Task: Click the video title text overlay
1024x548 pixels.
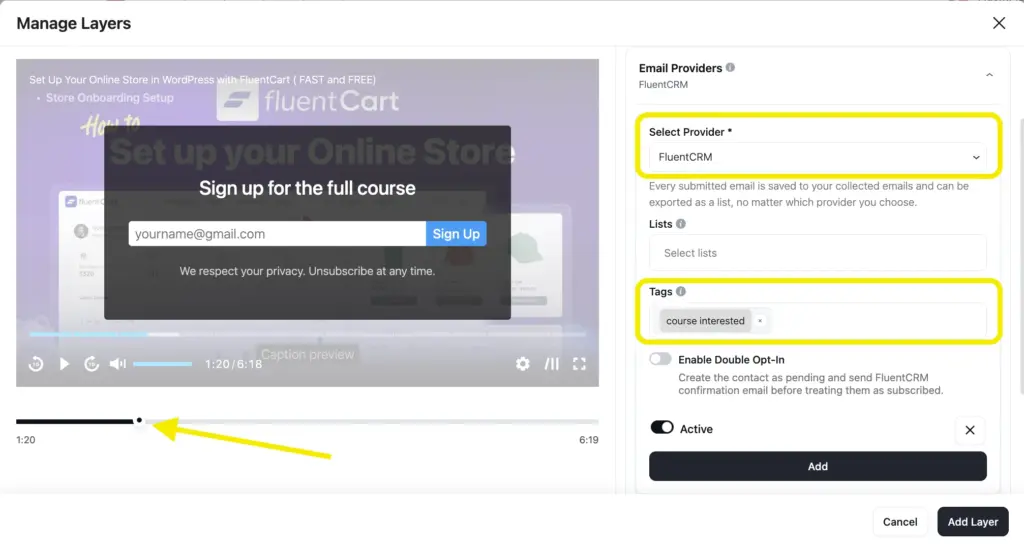Action: point(202,80)
